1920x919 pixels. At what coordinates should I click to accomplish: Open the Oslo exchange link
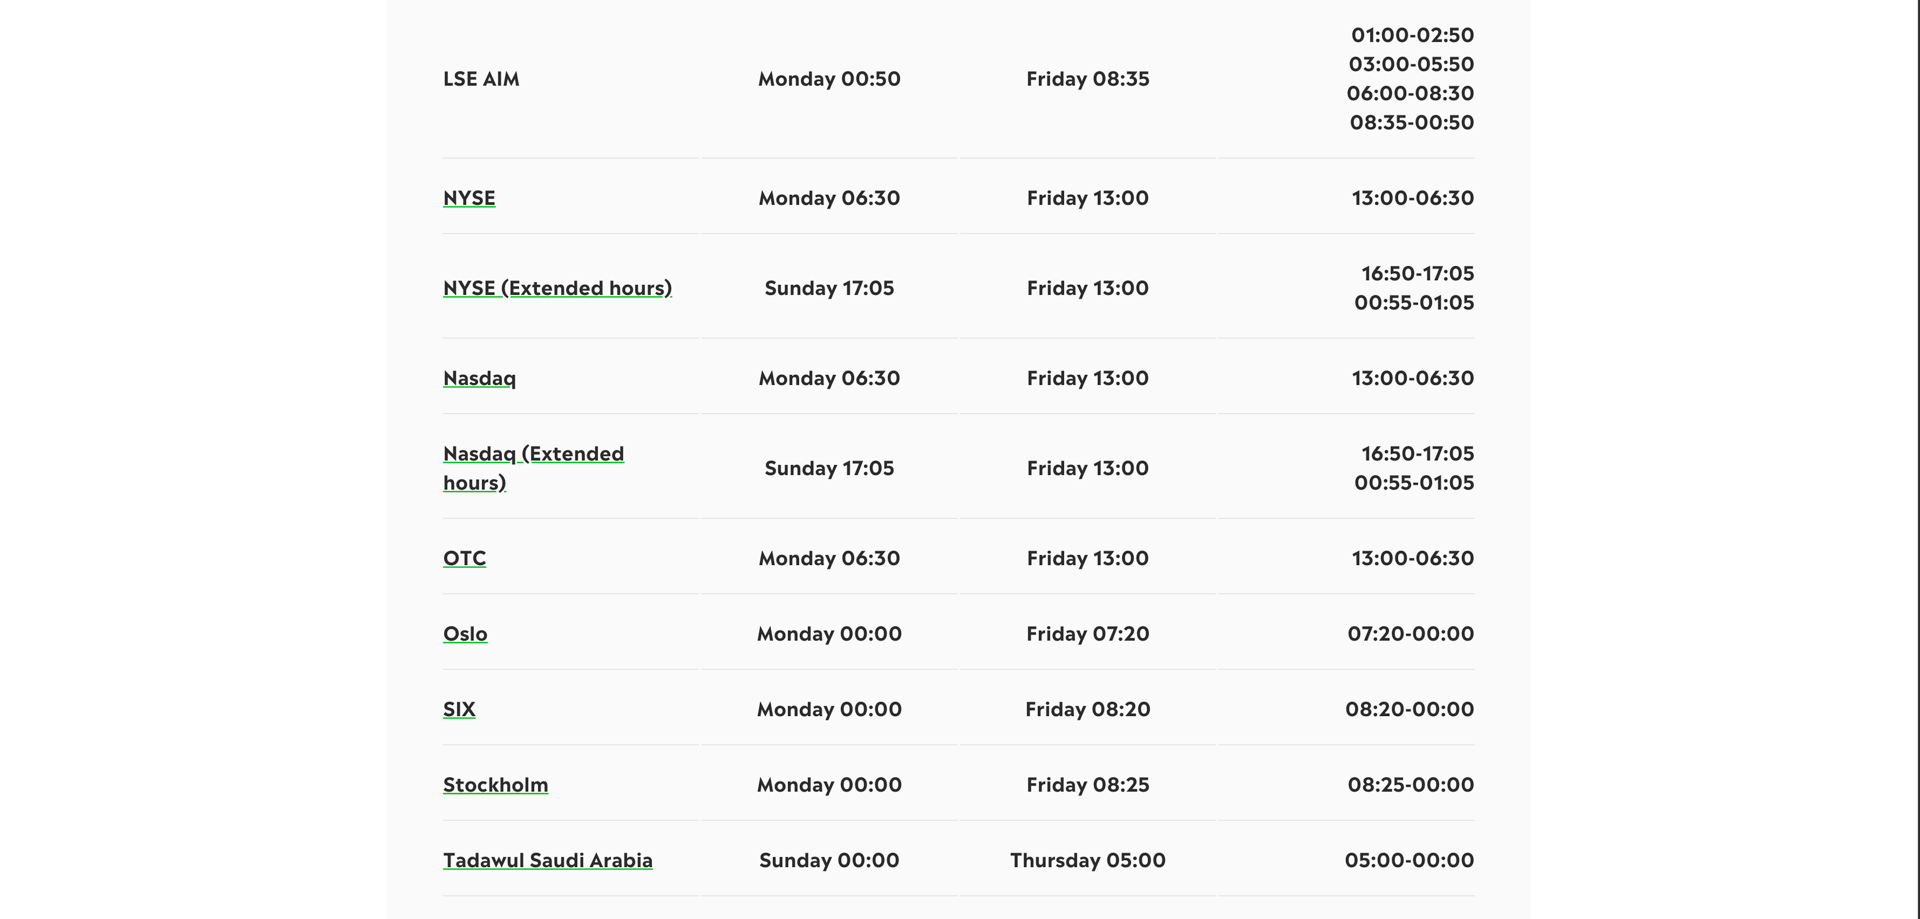click(x=465, y=634)
